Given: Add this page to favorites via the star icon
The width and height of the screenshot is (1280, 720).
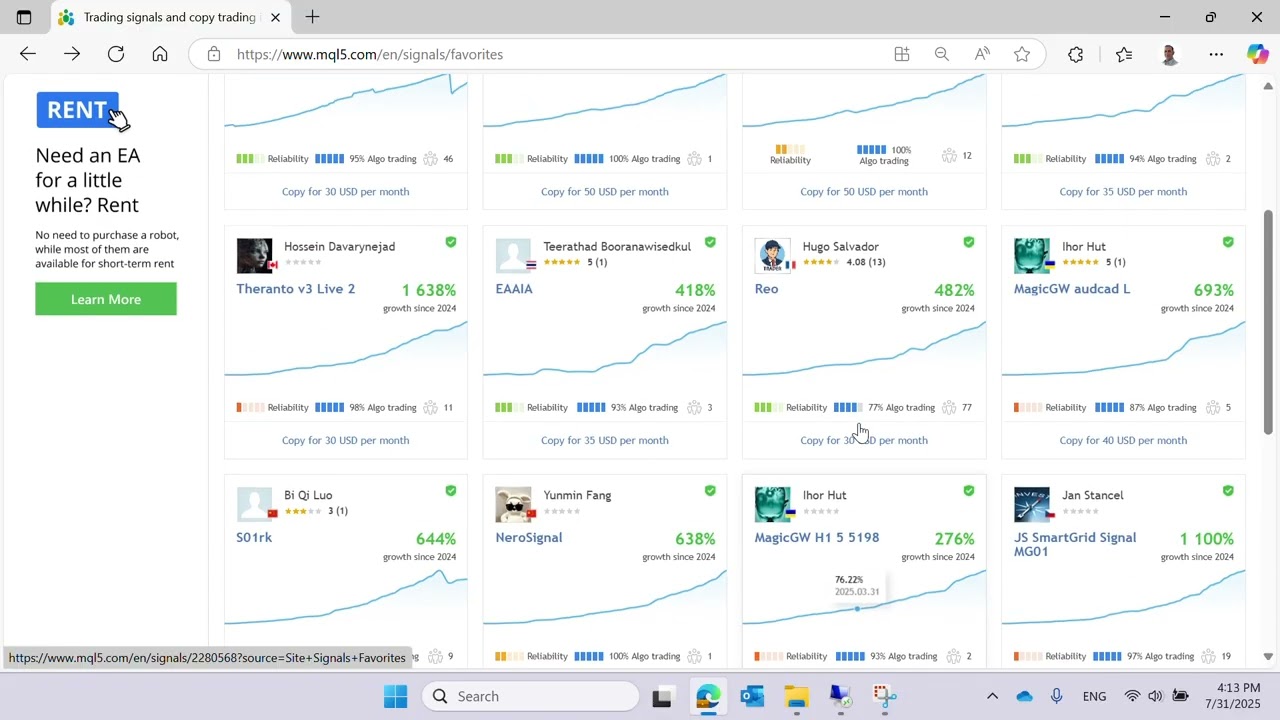Looking at the screenshot, I should click(1022, 54).
